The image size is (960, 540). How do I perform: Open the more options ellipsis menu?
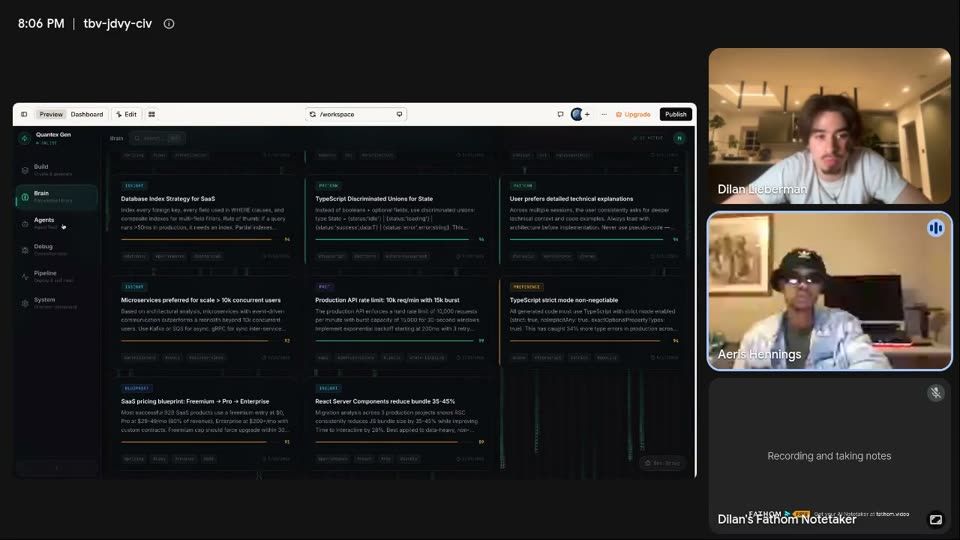point(604,114)
